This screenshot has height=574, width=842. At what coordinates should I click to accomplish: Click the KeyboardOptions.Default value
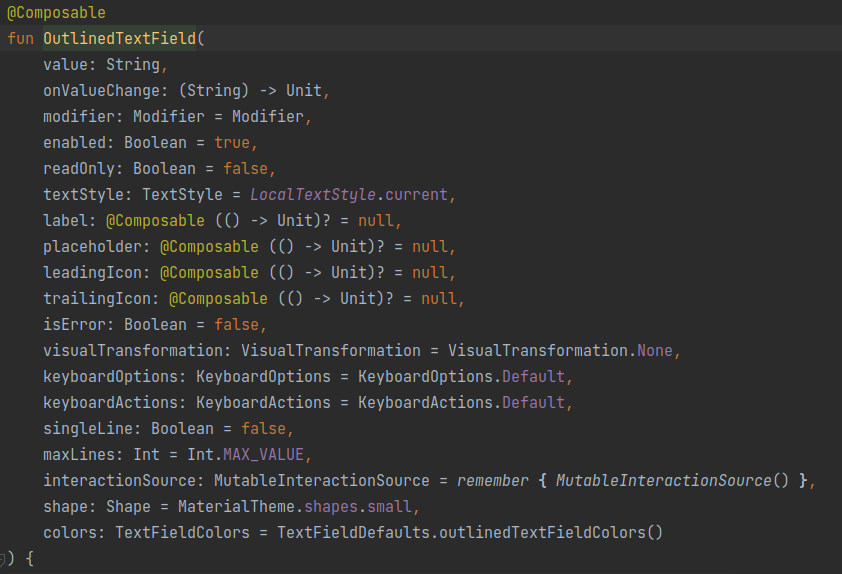(x=461, y=376)
